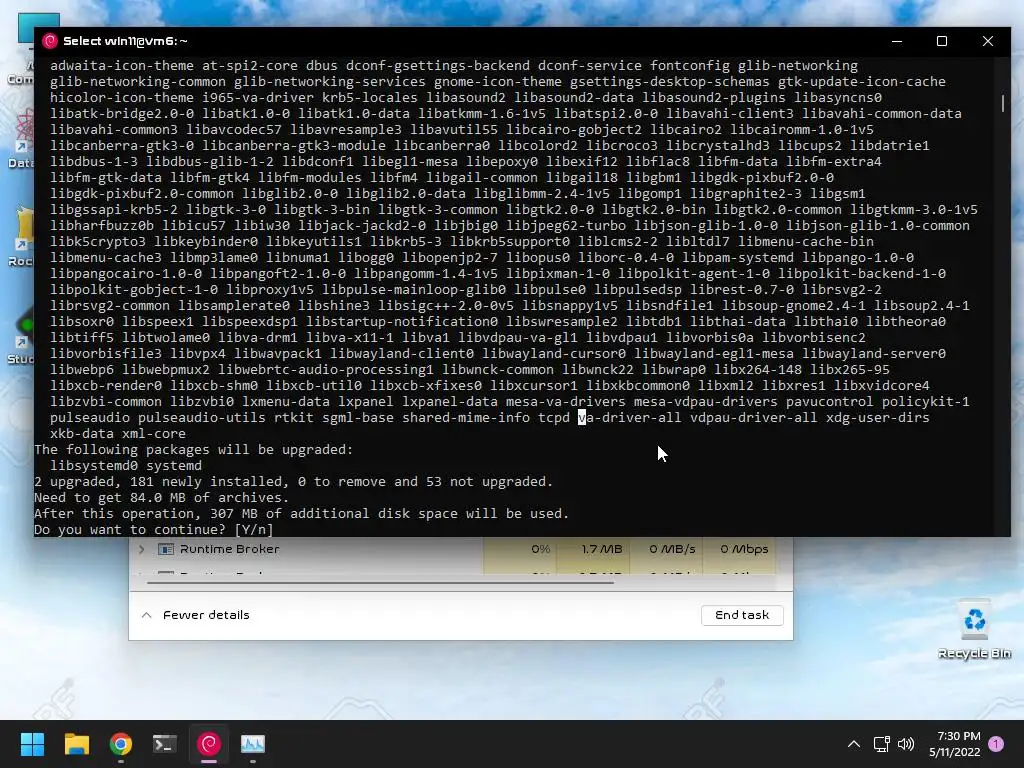Expand the Runtime Broker process row
Screen dimensions: 1024x768
142,549
